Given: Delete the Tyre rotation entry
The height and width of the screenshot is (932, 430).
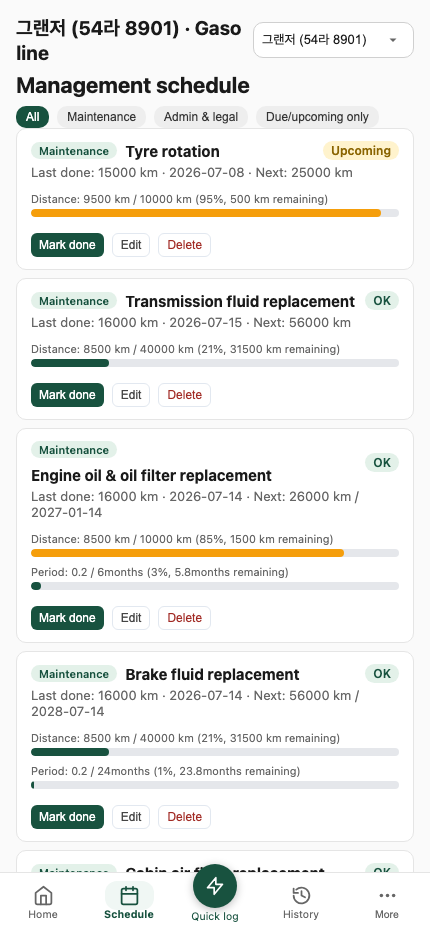Looking at the screenshot, I should pos(184,245).
